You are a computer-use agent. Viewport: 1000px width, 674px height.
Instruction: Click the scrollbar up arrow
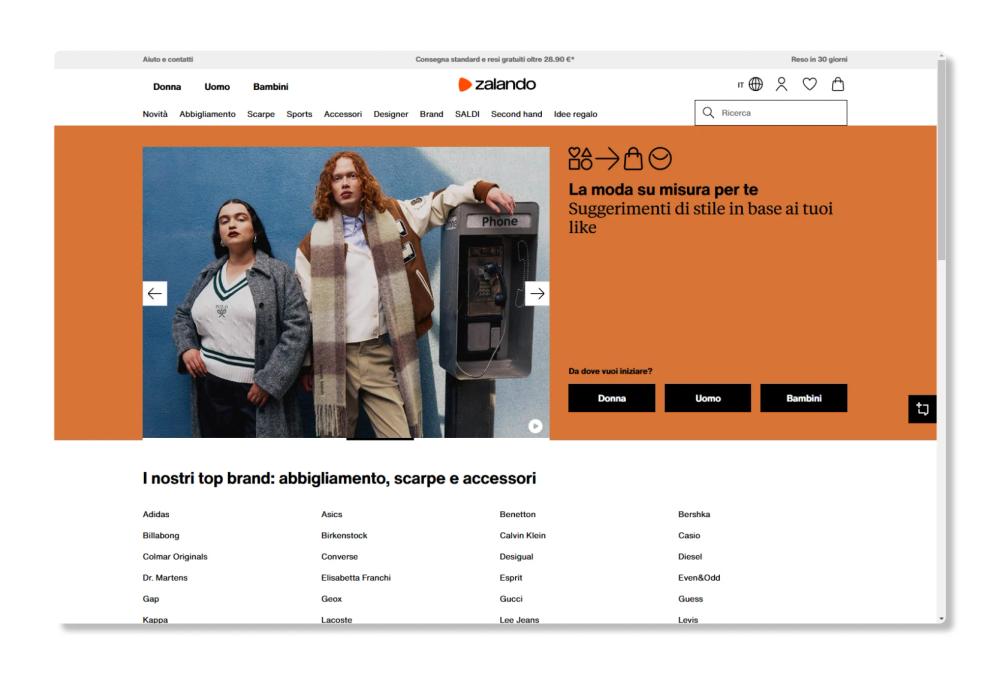click(941, 56)
